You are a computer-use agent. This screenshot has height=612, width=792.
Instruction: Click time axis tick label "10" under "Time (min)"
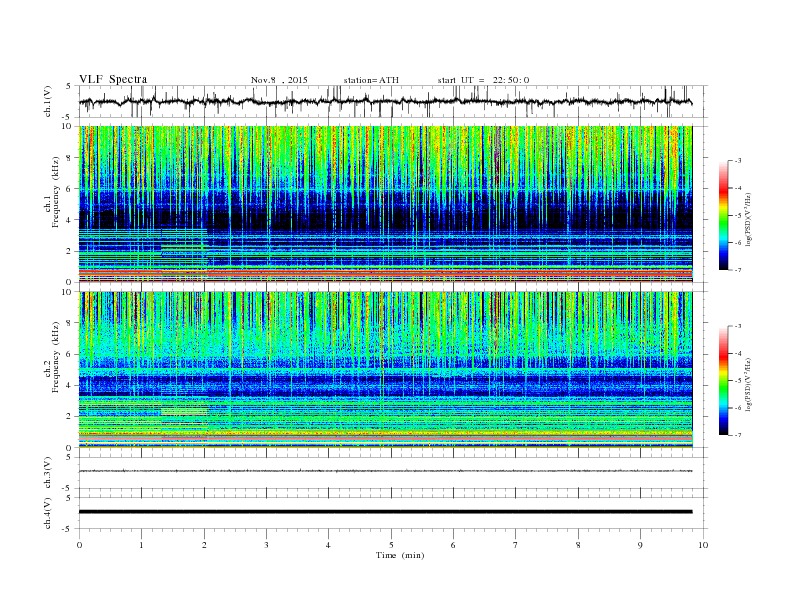(x=703, y=545)
